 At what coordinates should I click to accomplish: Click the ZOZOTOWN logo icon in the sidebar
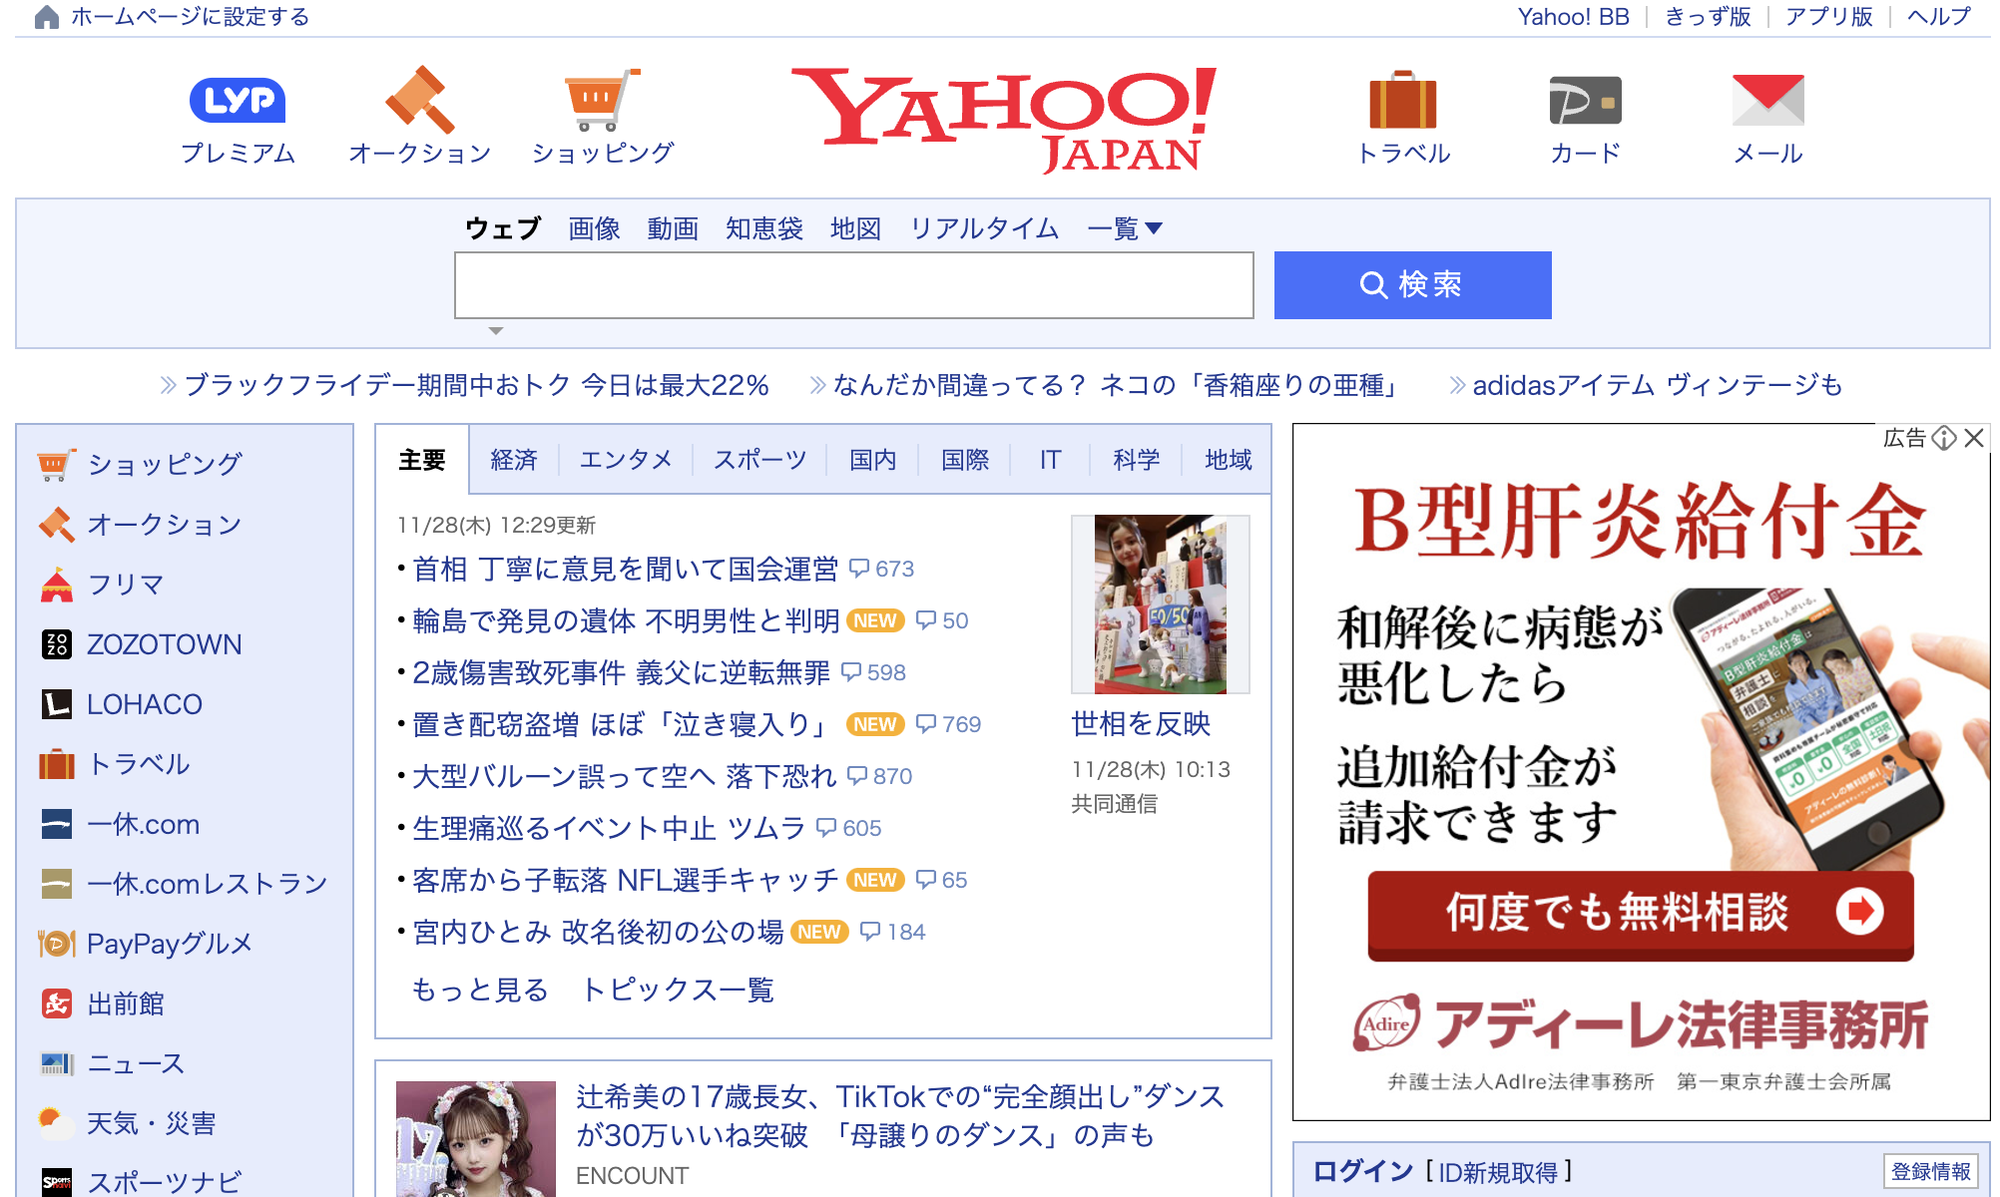pyautogui.click(x=56, y=644)
